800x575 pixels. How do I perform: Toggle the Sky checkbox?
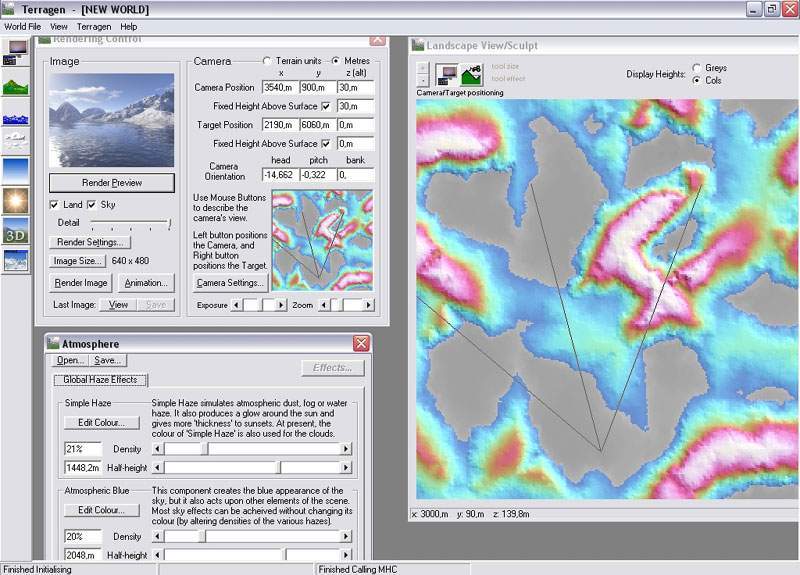coord(91,204)
